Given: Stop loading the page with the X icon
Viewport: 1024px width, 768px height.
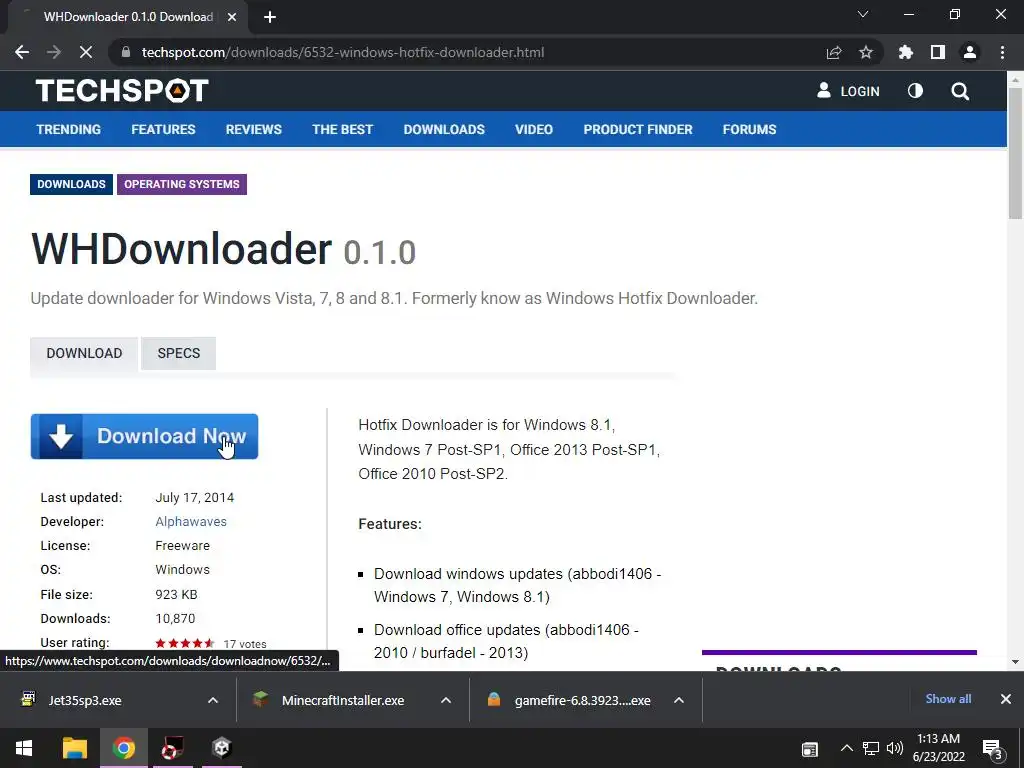Looking at the screenshot, I should point(86,52).
